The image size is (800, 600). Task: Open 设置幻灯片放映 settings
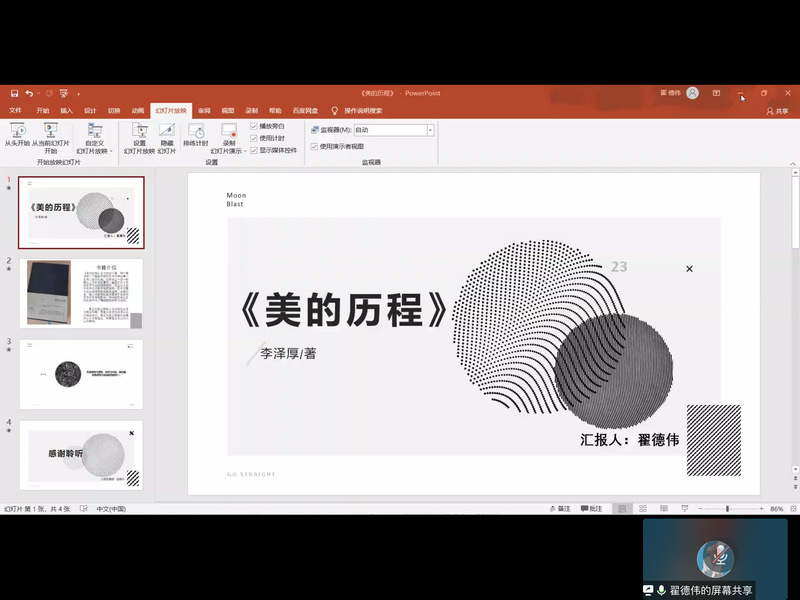pos(139,132)
